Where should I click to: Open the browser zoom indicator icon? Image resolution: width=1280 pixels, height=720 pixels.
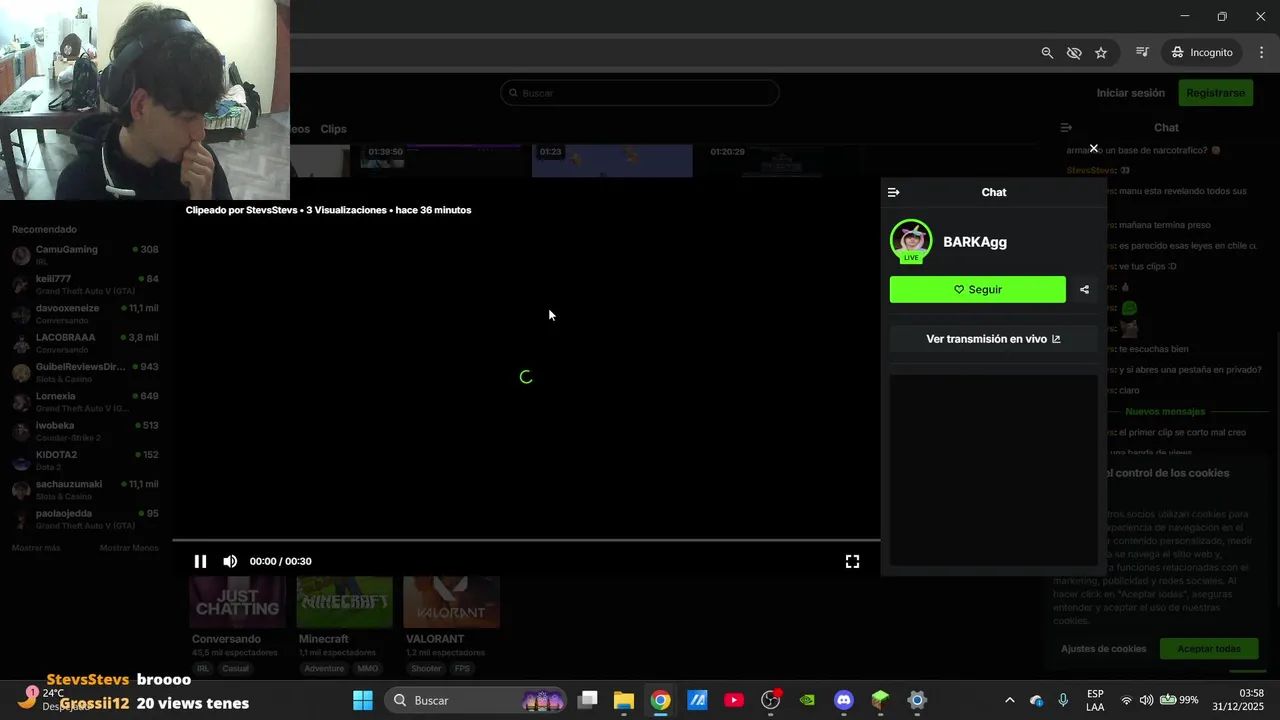[x=1047, y=52]
